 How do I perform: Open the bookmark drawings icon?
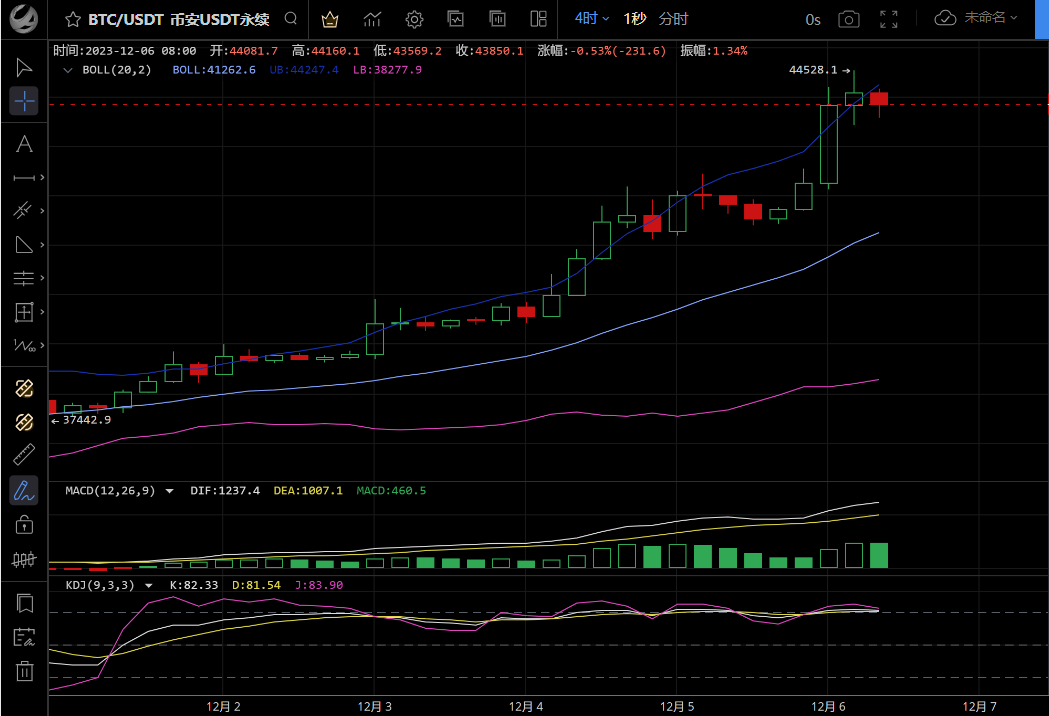pos(25,604)
